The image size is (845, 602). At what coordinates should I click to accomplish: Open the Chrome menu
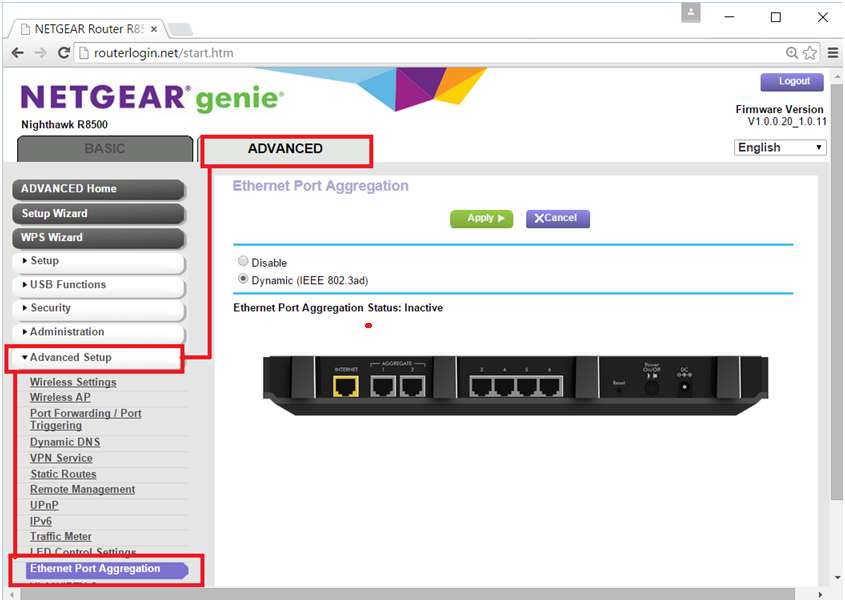pyautogui.click(x=833, y=52)
